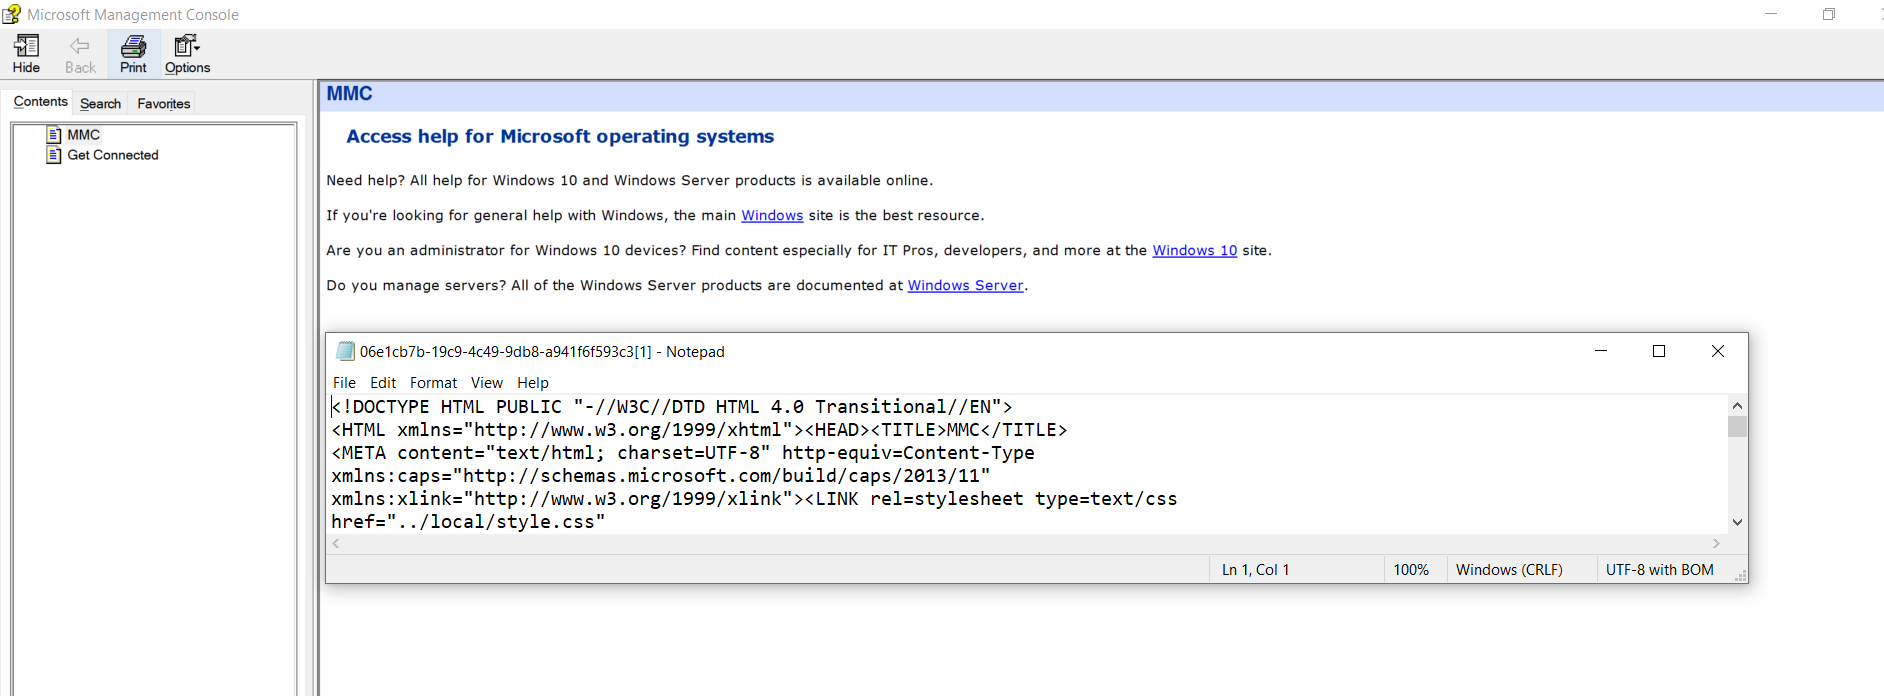Open Notepad's Format menu
This screenshot has width=1884, height=696.
[433, 383]
